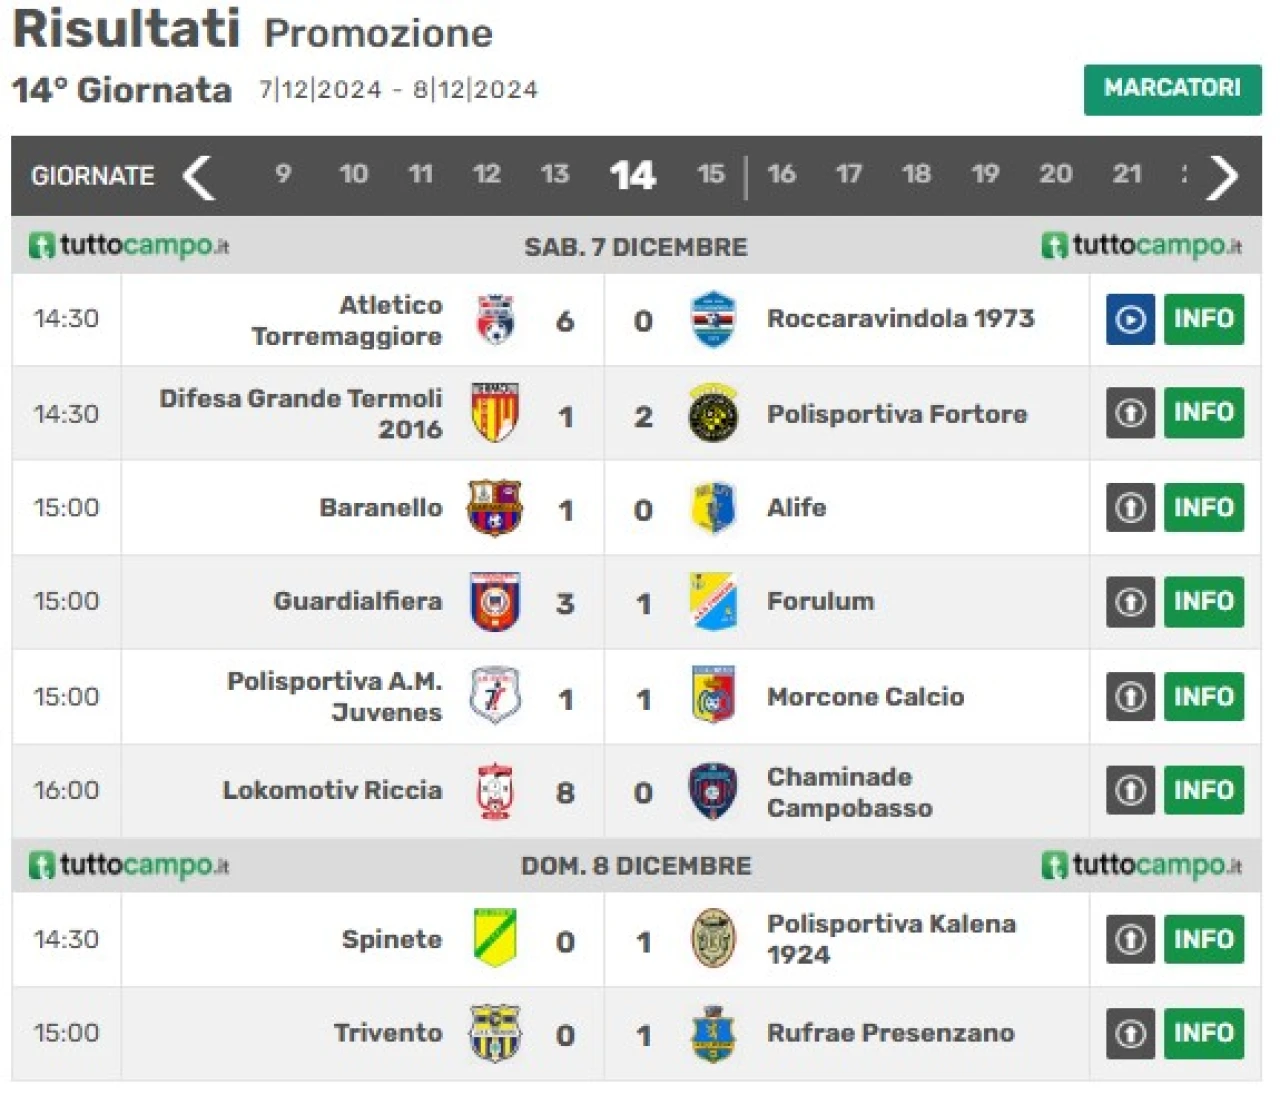
Task: Click the Morcone Calcio team crest
Action: pyautogui.click(x=713, y=695)
